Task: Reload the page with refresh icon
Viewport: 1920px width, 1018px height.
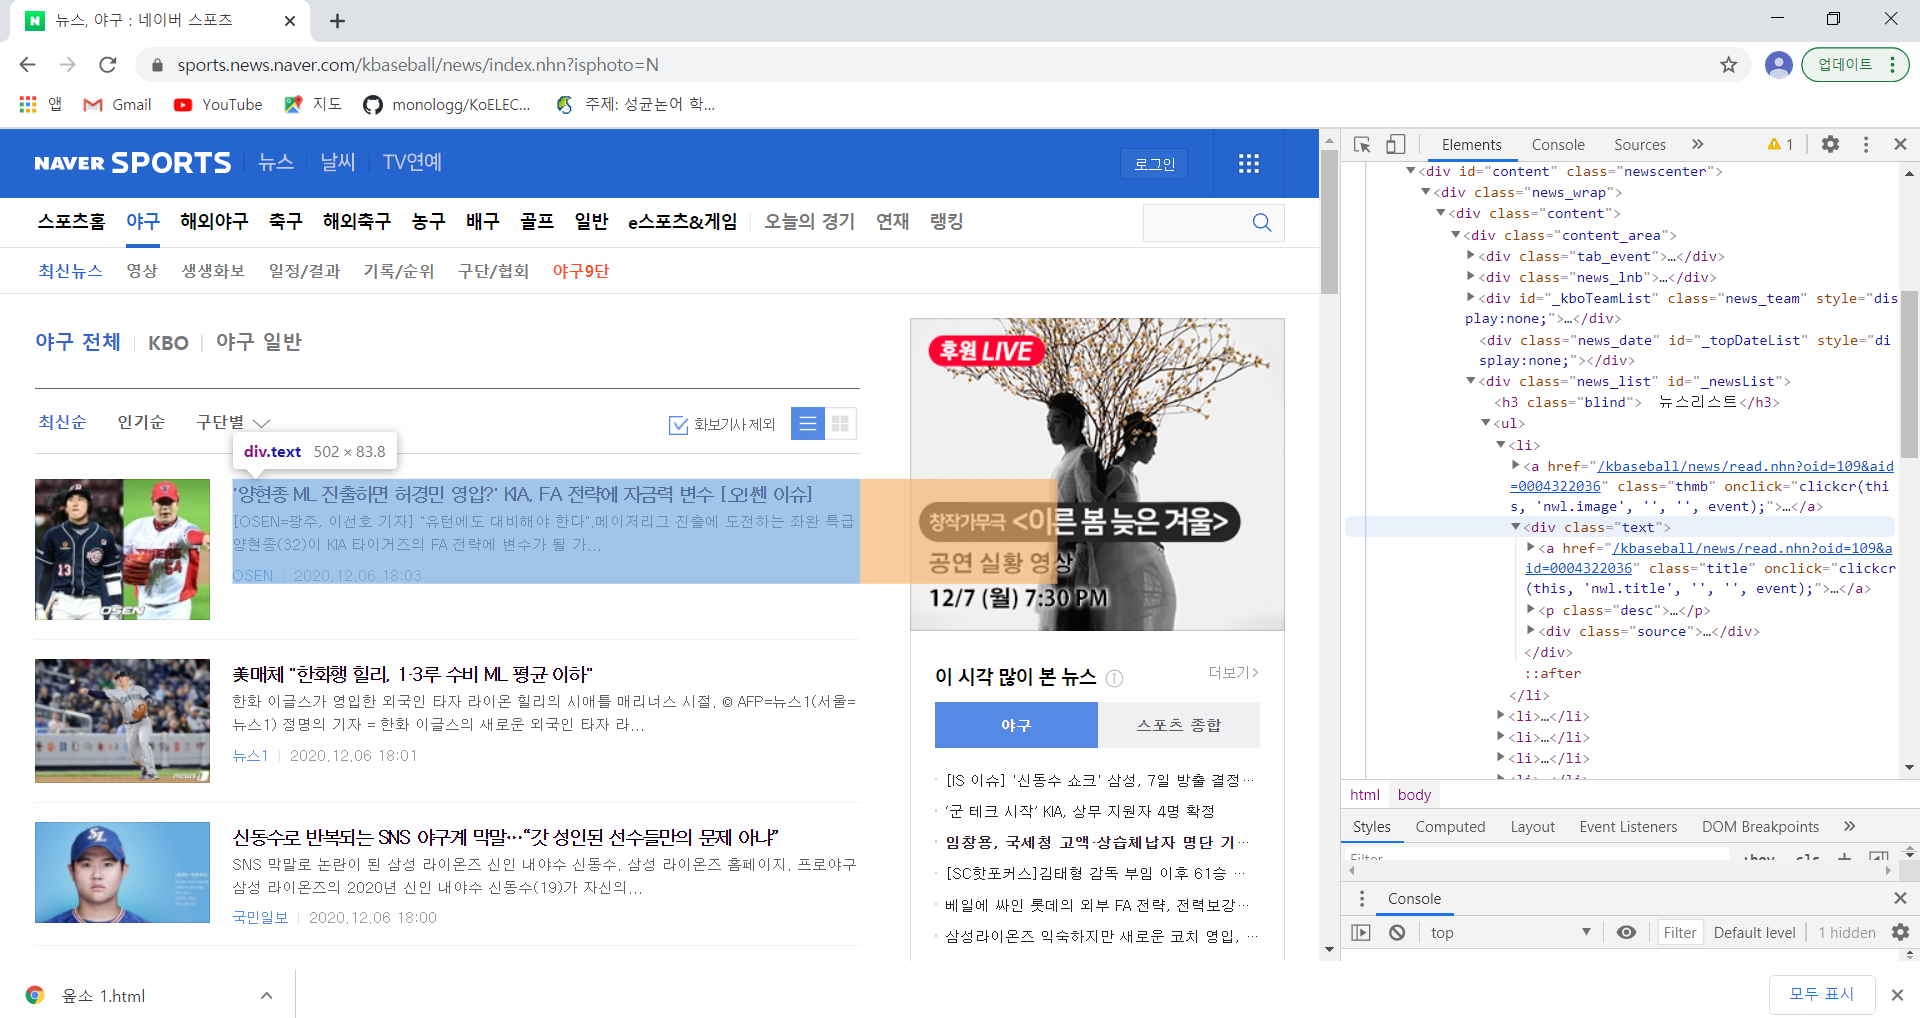Action: (x=108, y=65)
